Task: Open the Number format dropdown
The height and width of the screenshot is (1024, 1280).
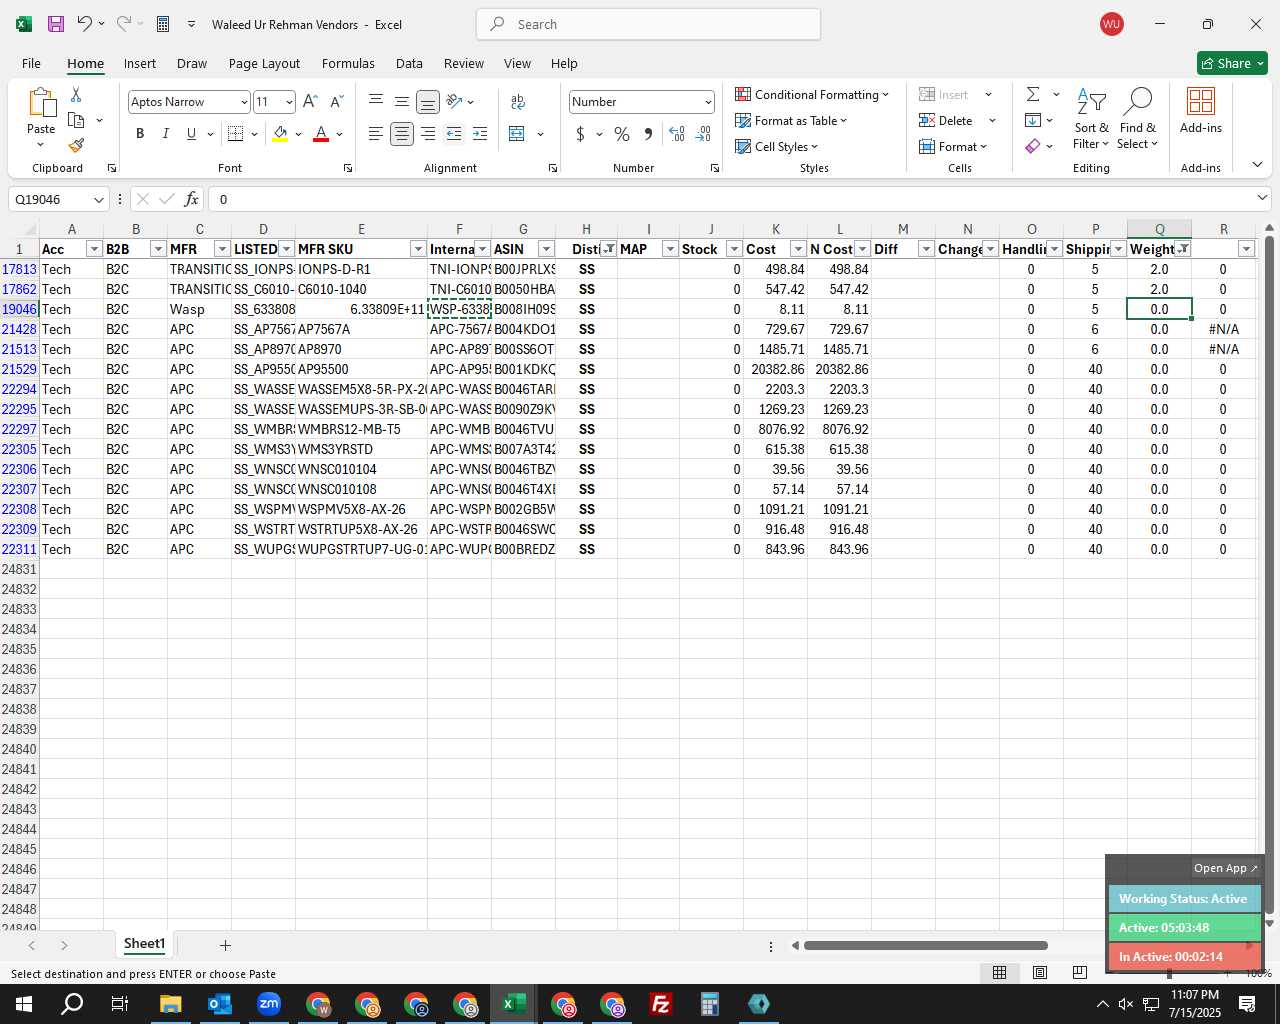Action: [x=708, y=101]
